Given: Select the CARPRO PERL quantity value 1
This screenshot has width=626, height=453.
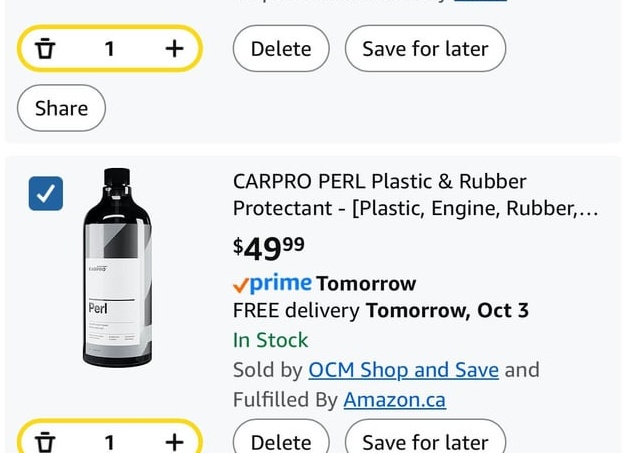Looking at the screenshot, I should [x=110, y=443].
